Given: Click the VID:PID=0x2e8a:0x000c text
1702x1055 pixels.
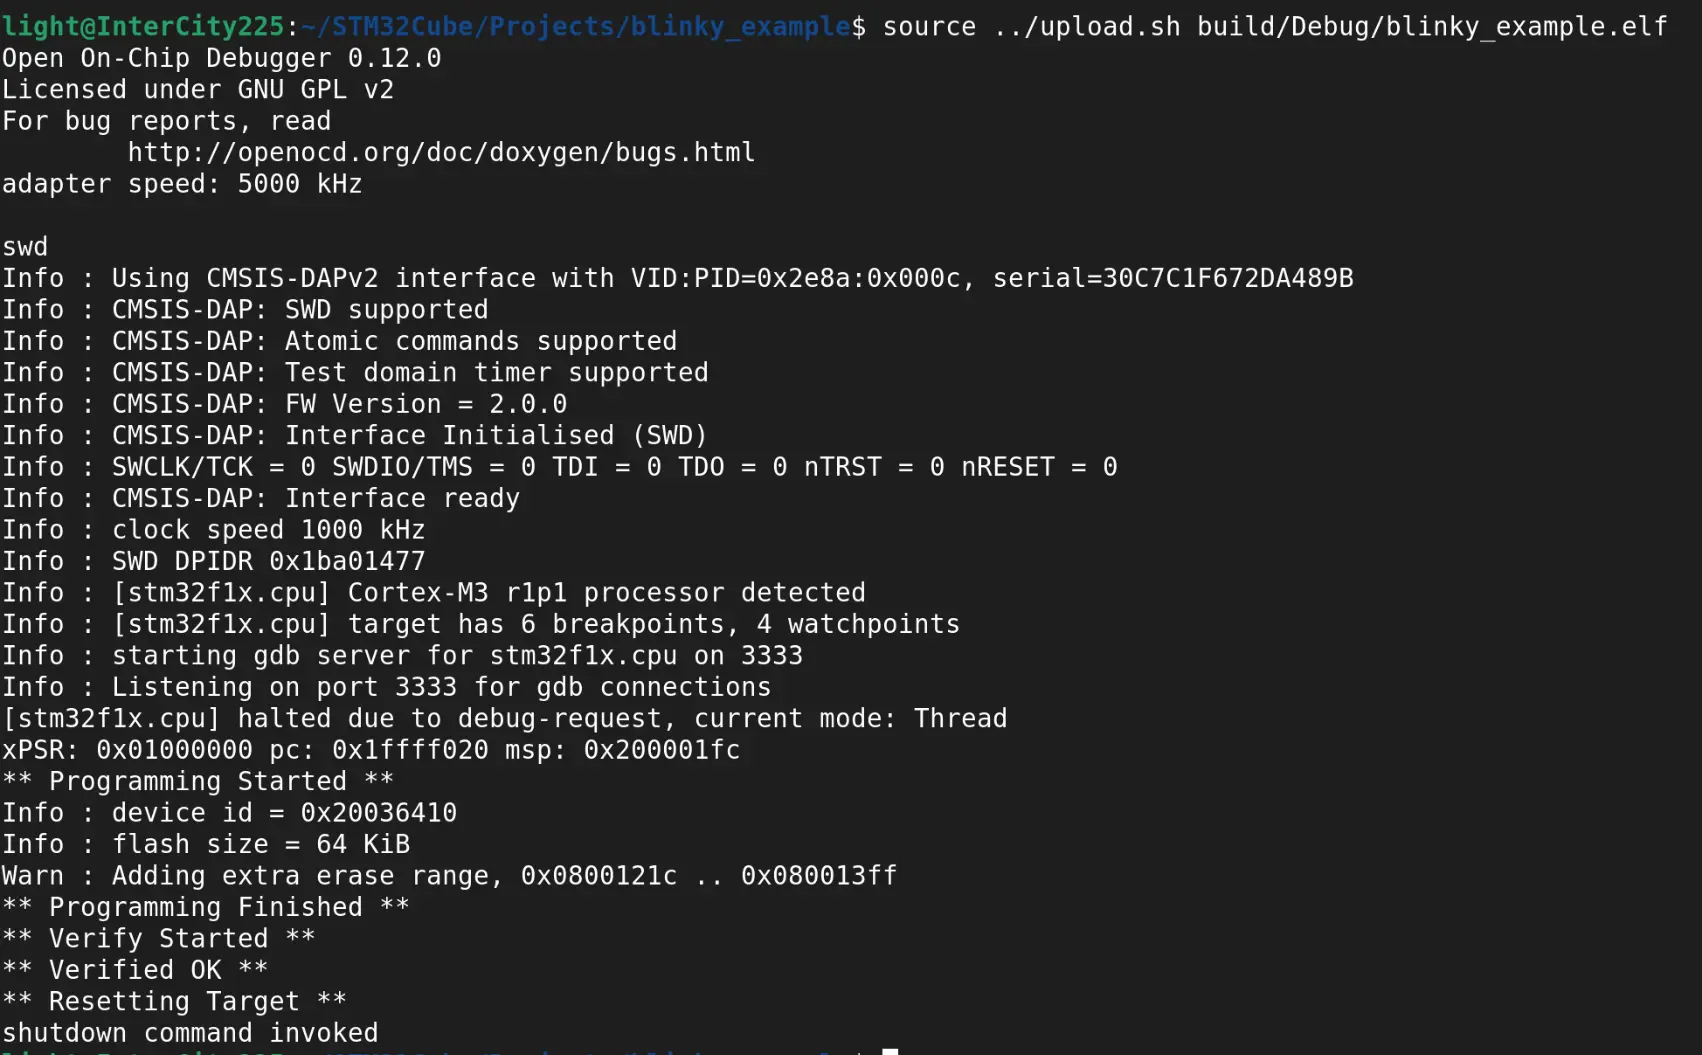Looking at the screenshot, I should pos(795,278).
